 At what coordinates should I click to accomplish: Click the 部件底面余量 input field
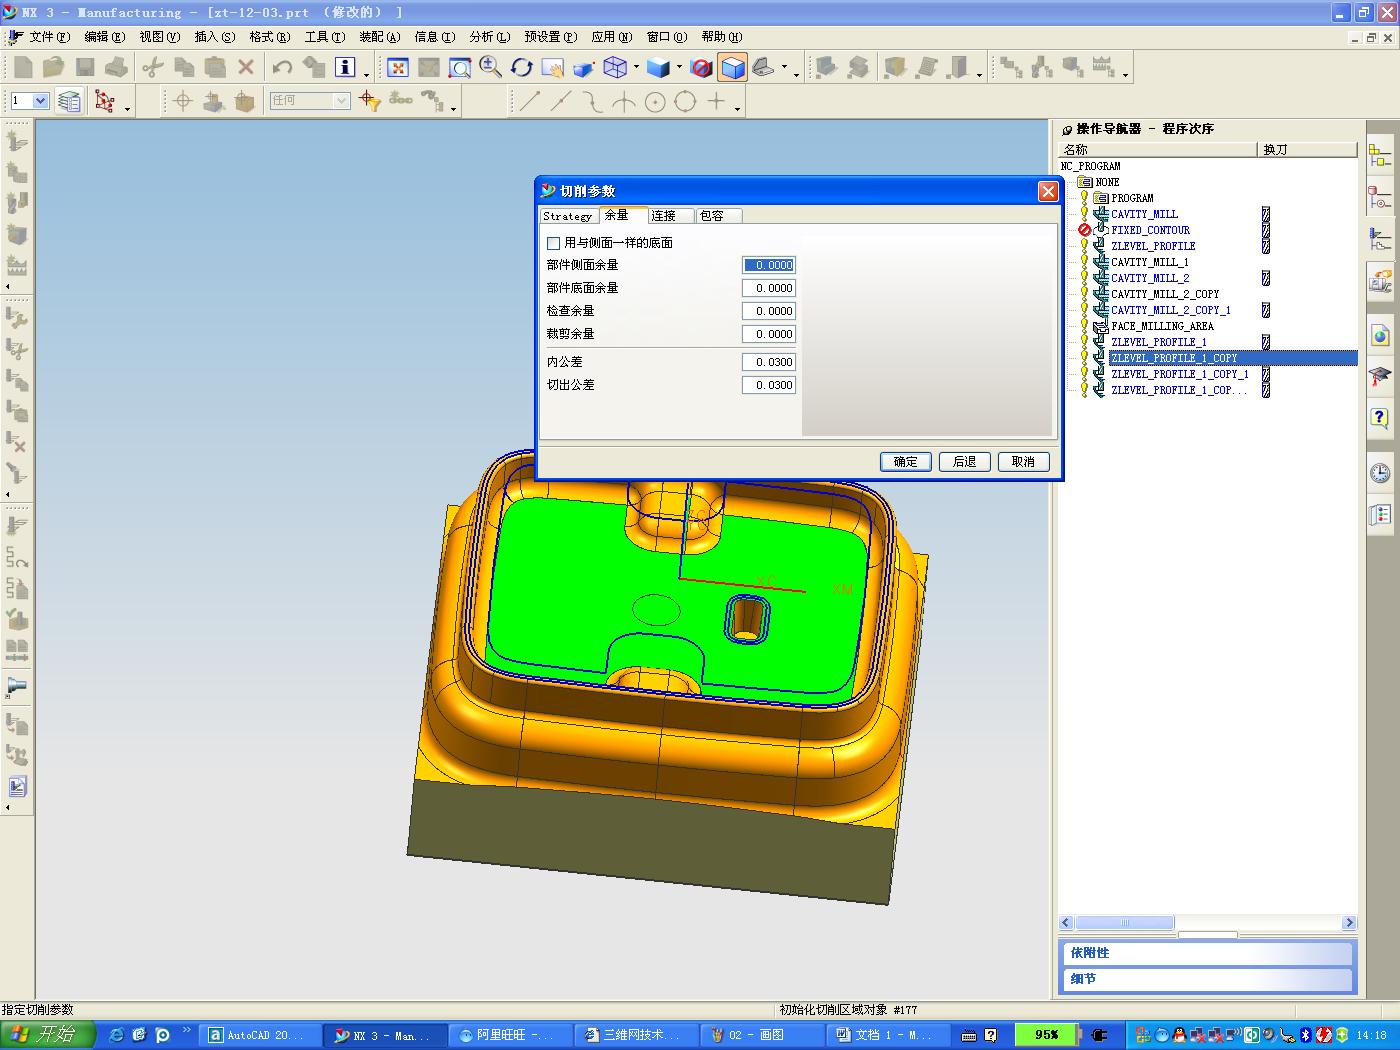point(769,288)
